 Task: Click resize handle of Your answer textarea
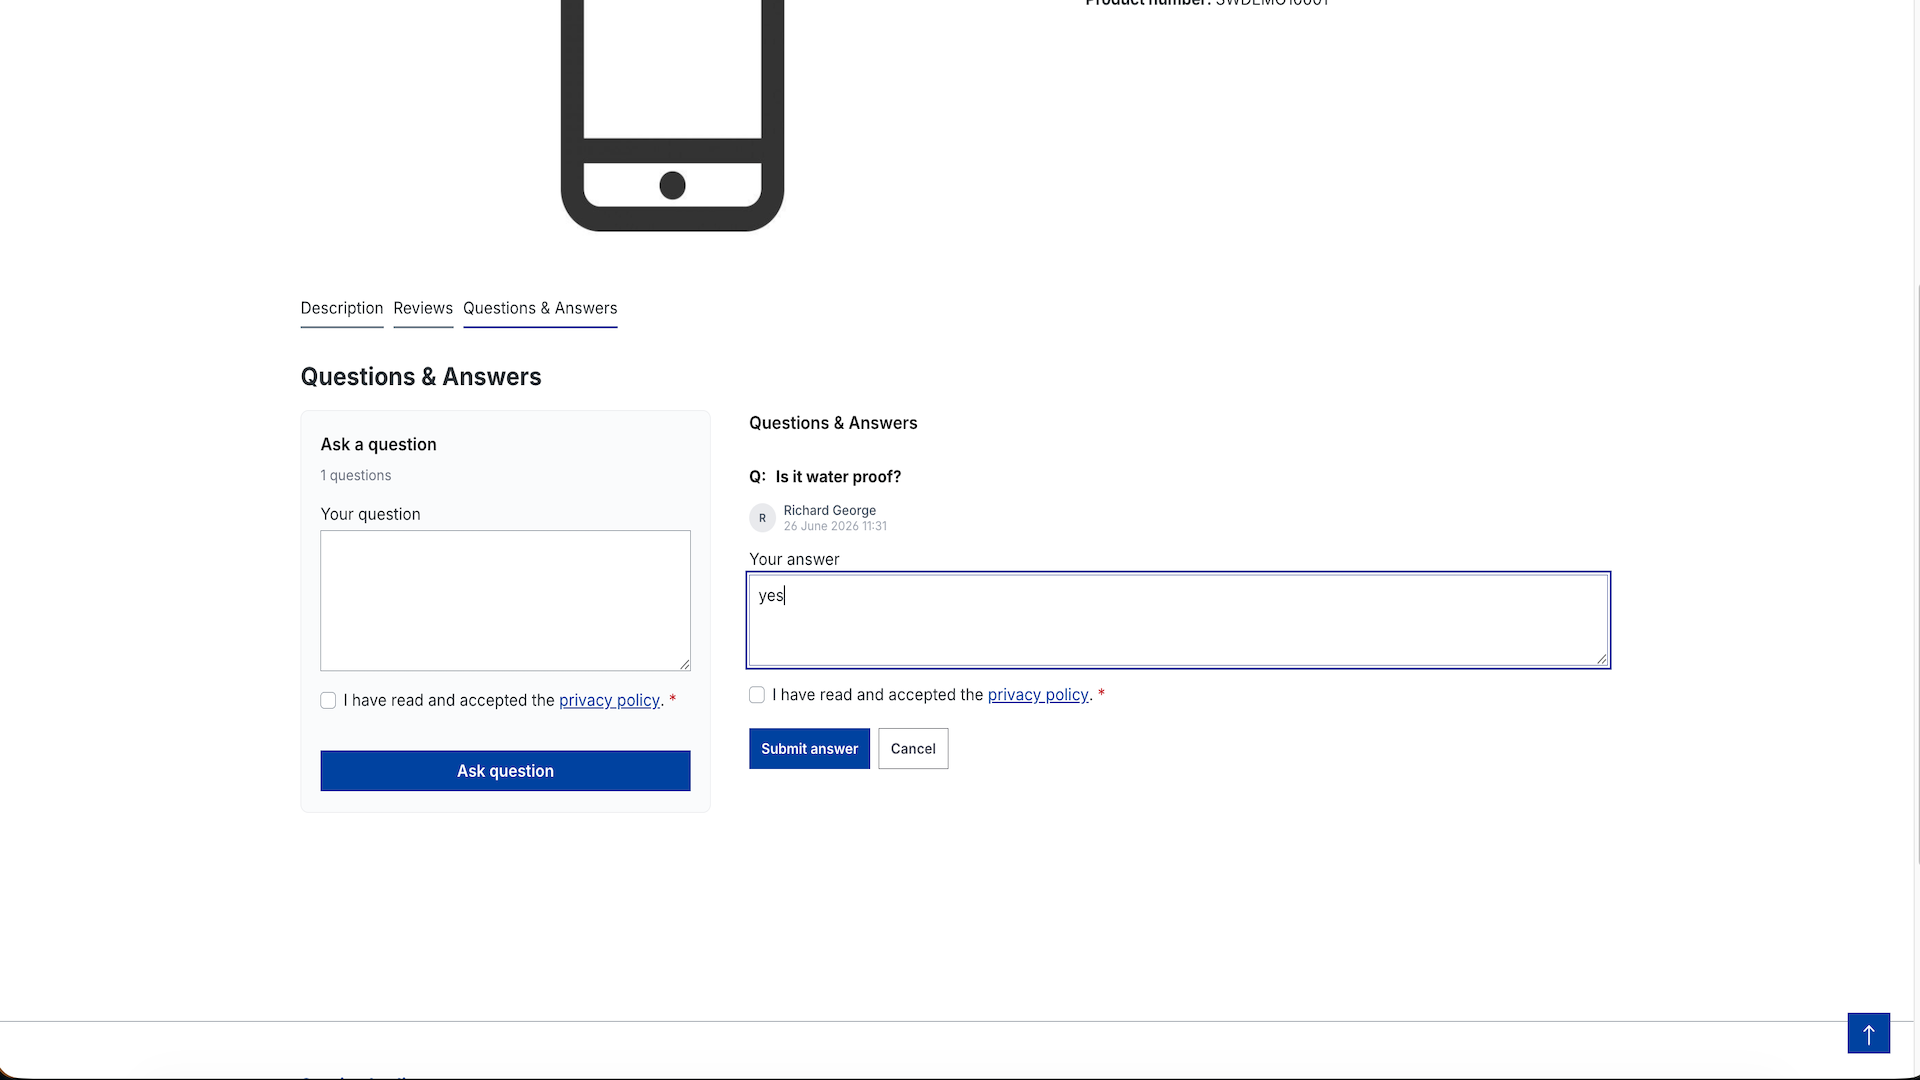pos(1602,659)
